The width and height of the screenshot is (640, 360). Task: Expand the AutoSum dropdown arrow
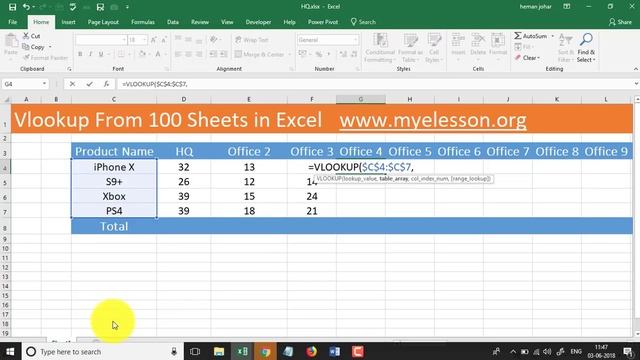pyautogui.click(x=553, y=36)
